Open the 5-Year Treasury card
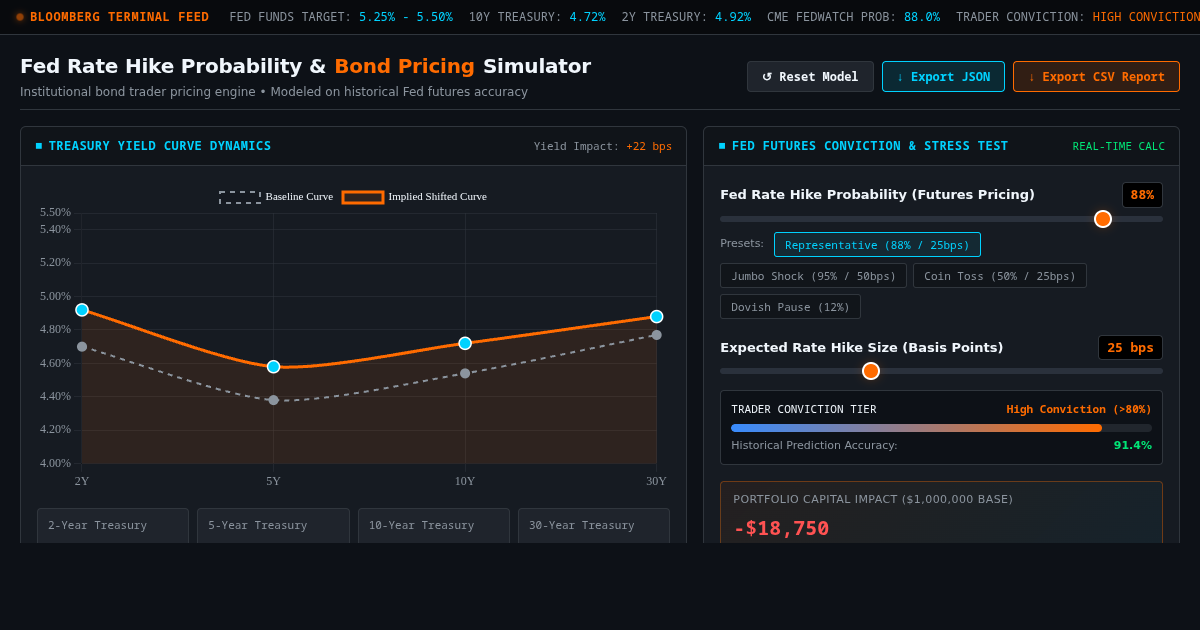 (273, 526)
